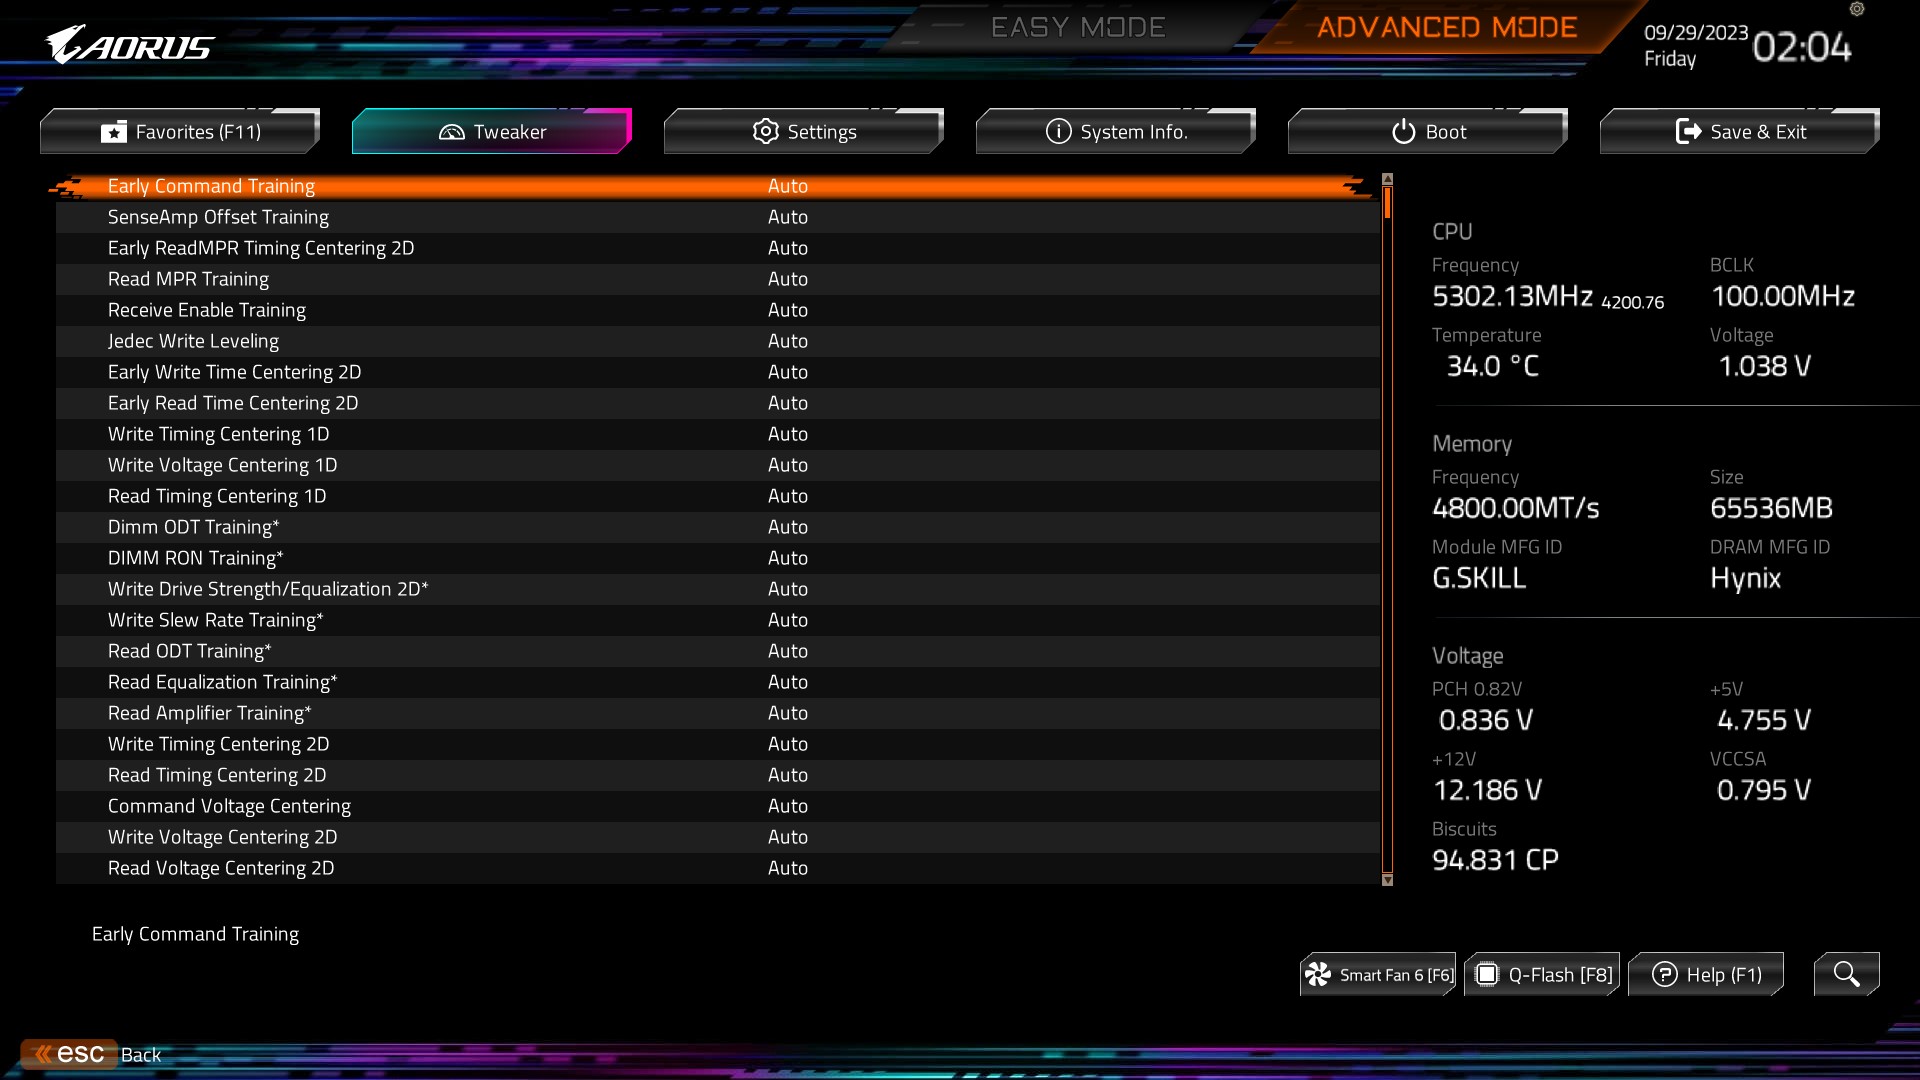This screenshot has width=1920, height=1080.
Task: Click scrollbar up arrow in settings list
Action: tap(1387, 179)
